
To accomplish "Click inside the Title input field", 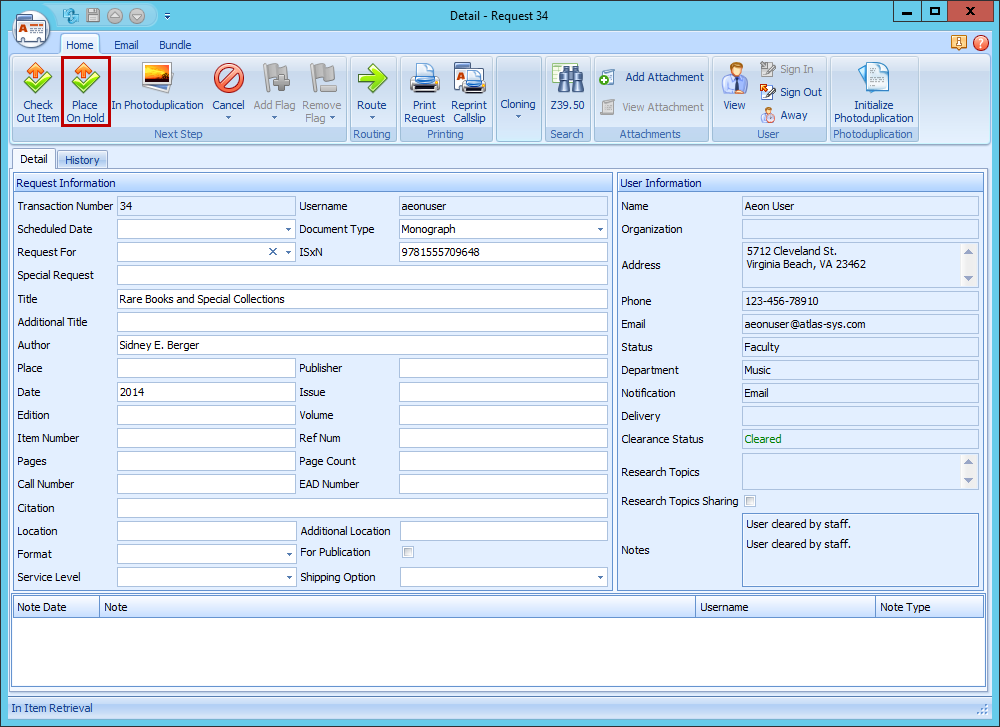I will 360,298.
